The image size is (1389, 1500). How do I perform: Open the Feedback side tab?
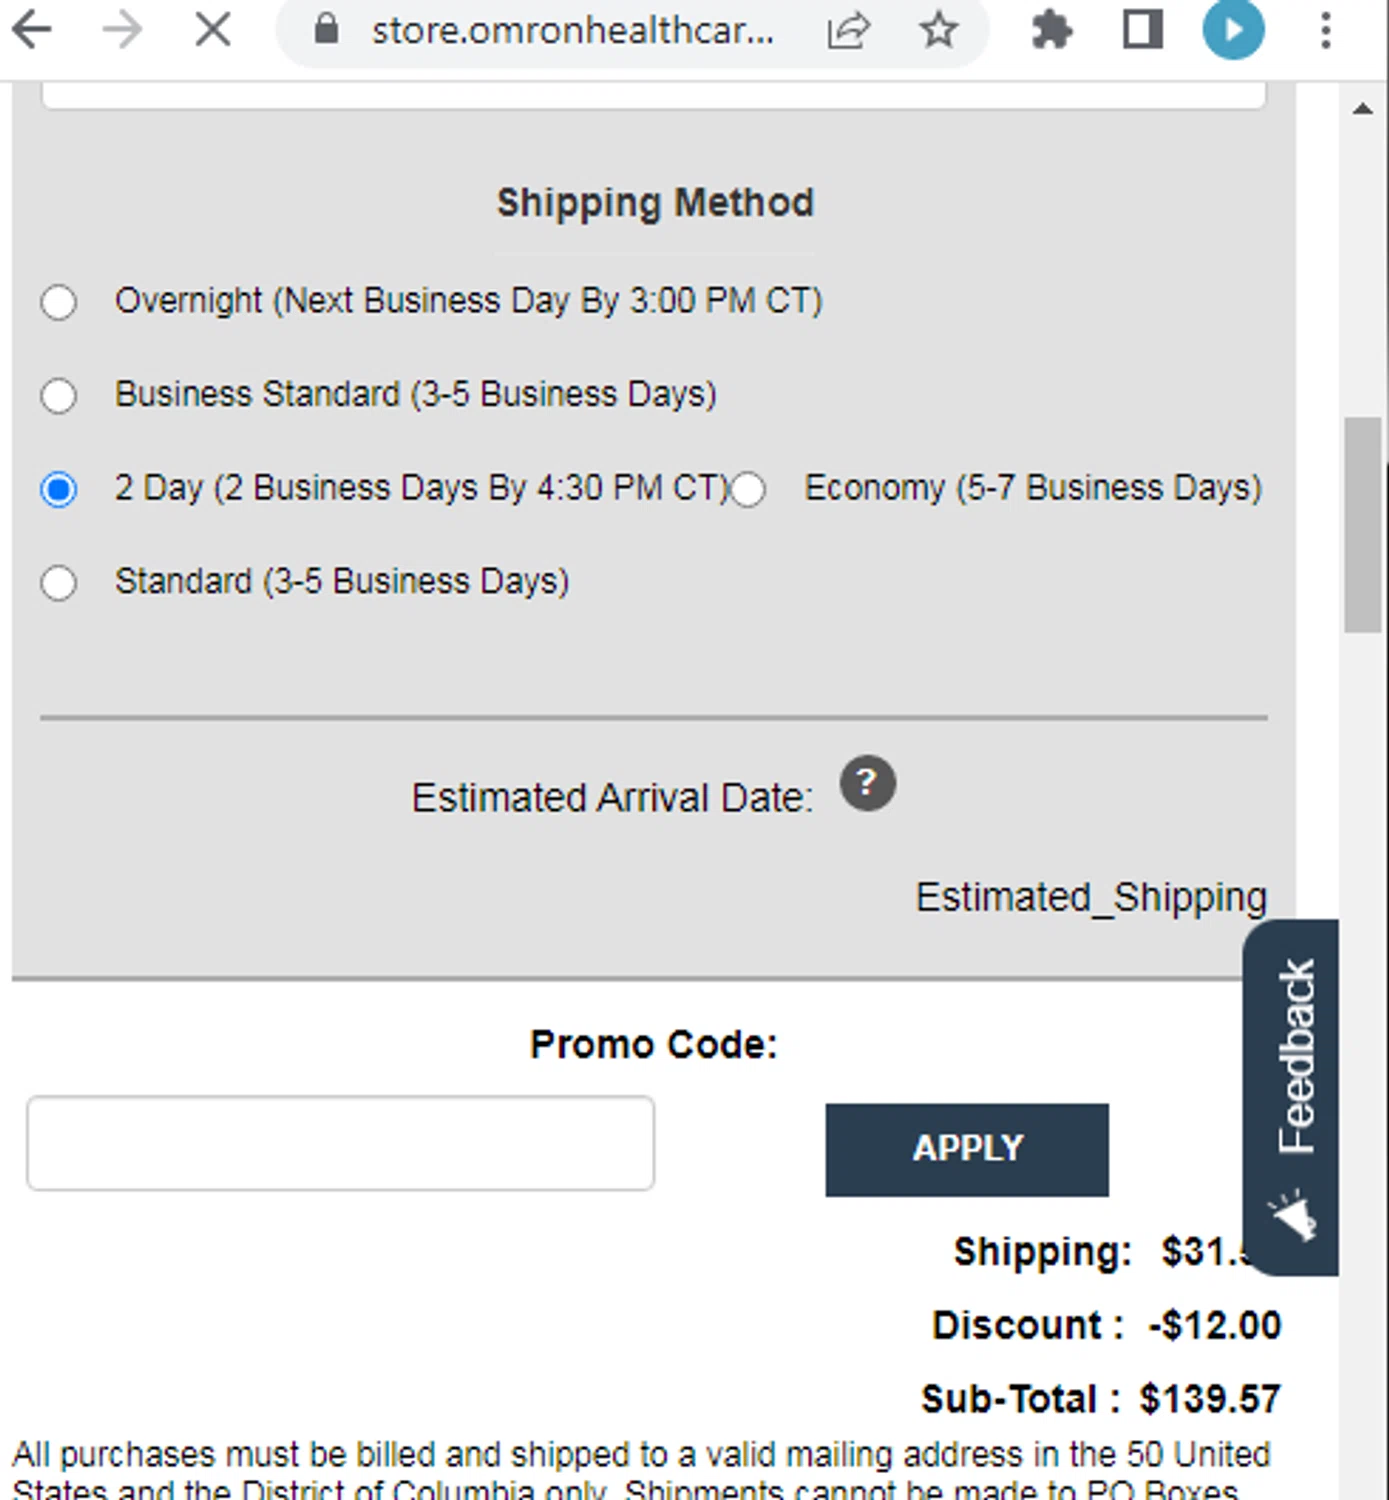[1291, 1097]
